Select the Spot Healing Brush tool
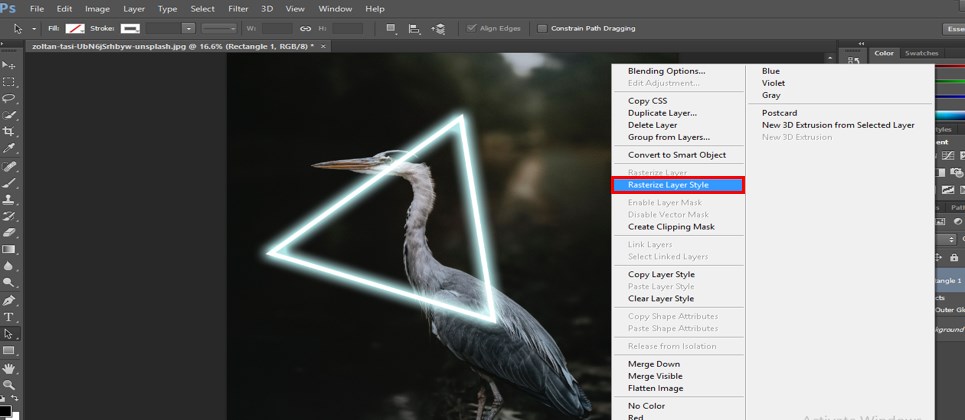The image size is (965, 420). [9, 166]
